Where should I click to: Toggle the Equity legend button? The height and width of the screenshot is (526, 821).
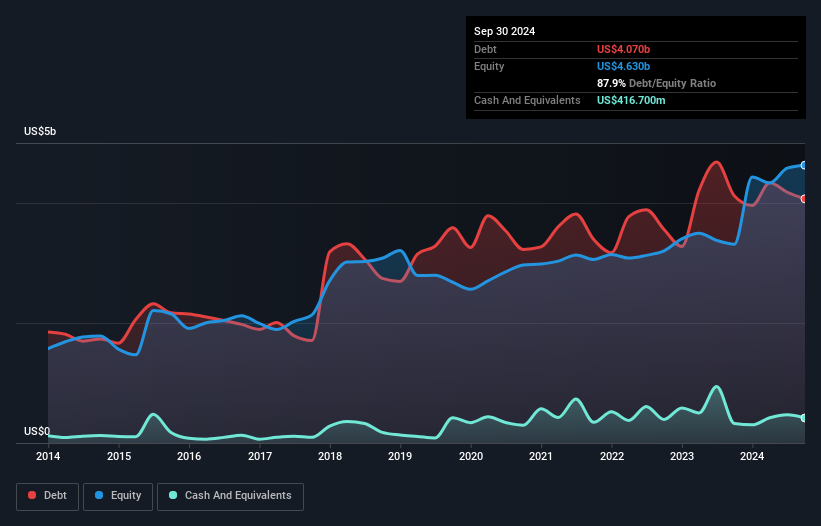point(118,496)
